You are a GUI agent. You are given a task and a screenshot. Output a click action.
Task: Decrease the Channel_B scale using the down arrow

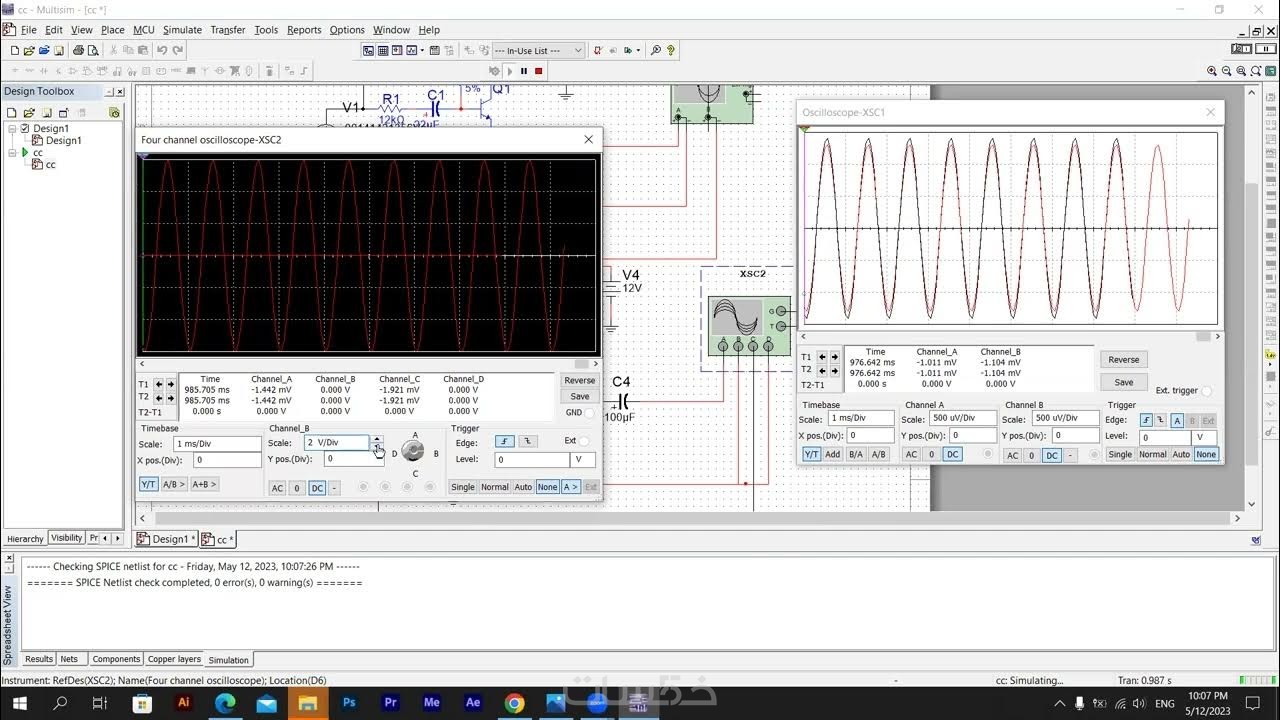[377, 448]
